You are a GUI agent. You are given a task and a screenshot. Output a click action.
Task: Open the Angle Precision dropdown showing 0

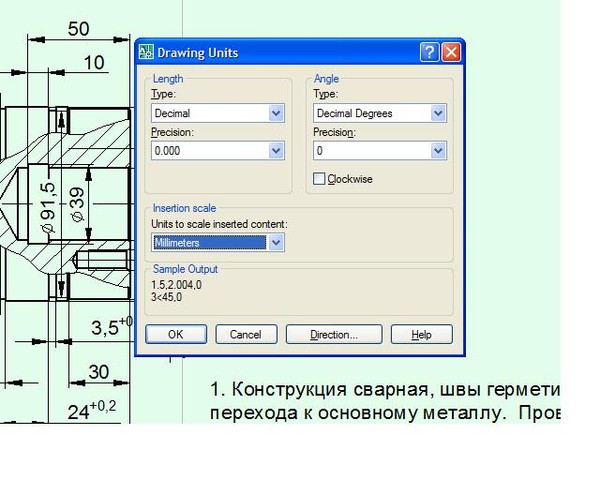(x=380, y=150)
